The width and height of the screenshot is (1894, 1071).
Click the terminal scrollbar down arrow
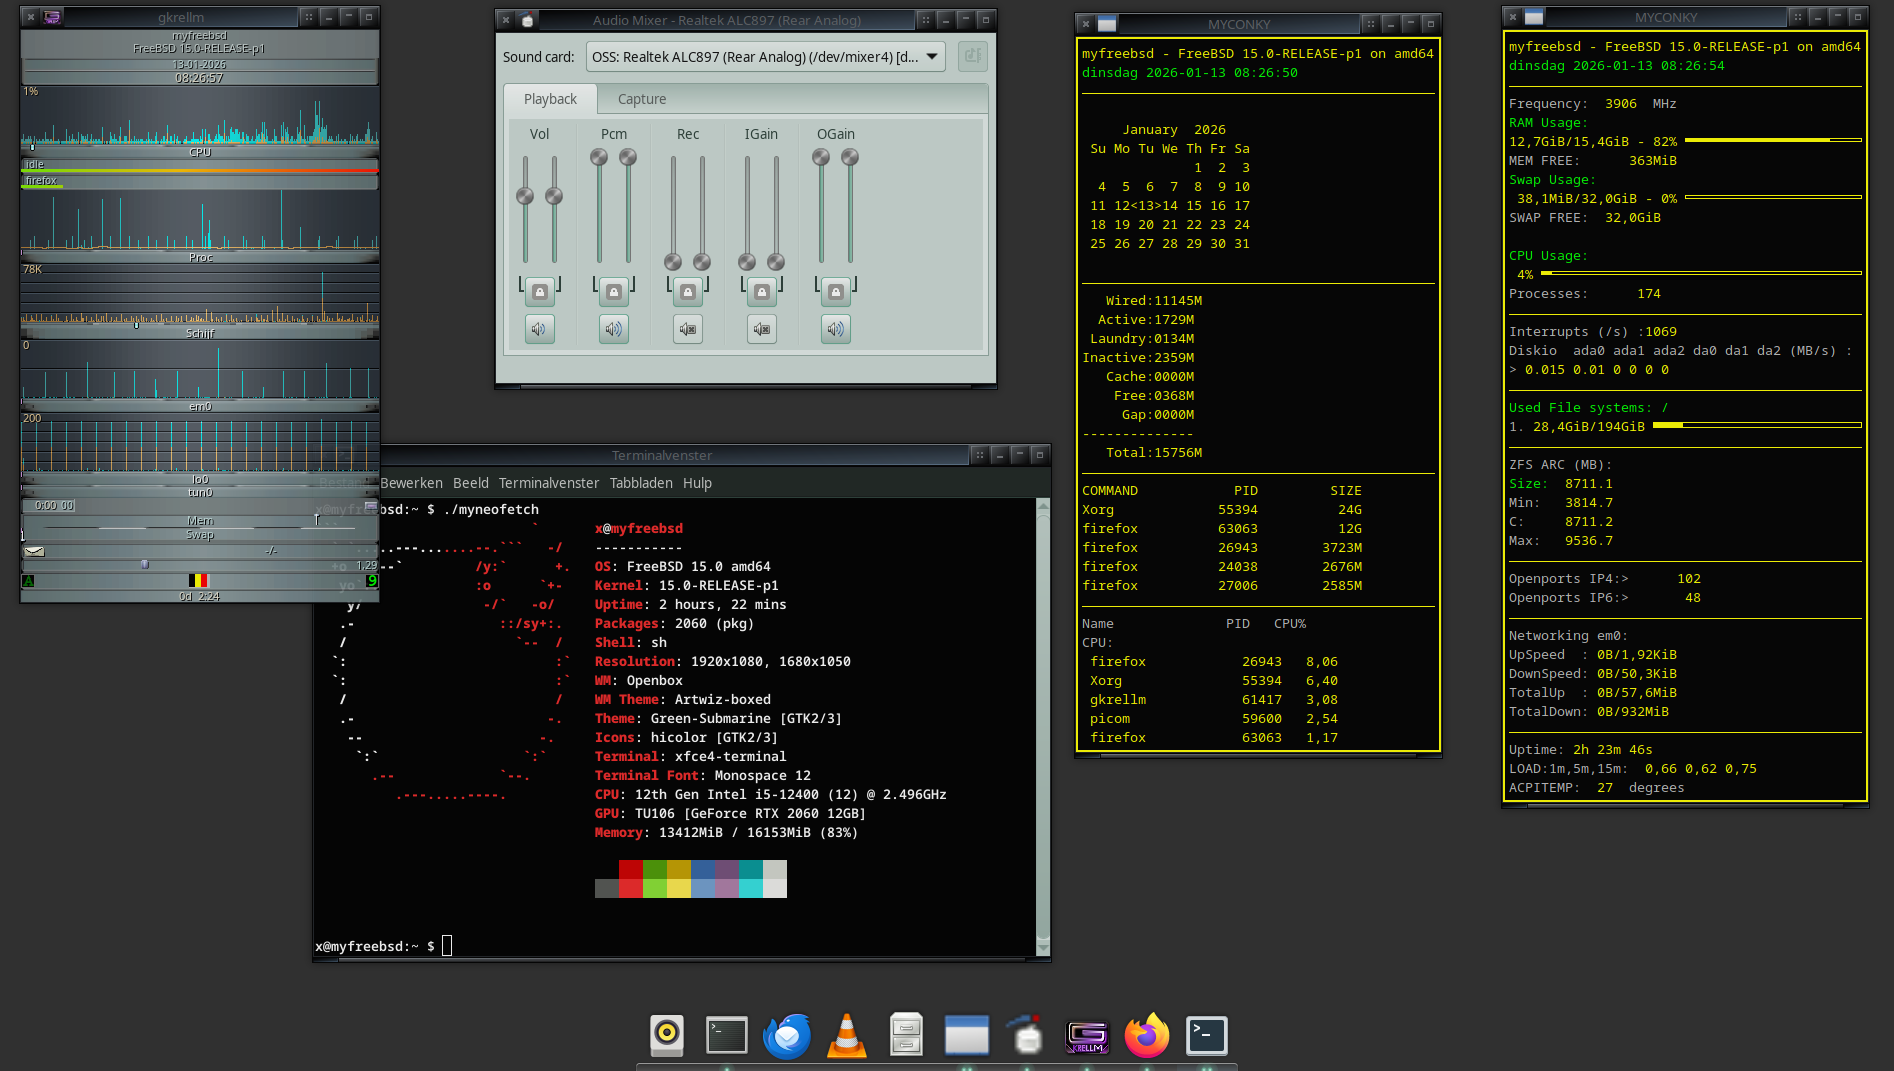(x=1043, y=946)
